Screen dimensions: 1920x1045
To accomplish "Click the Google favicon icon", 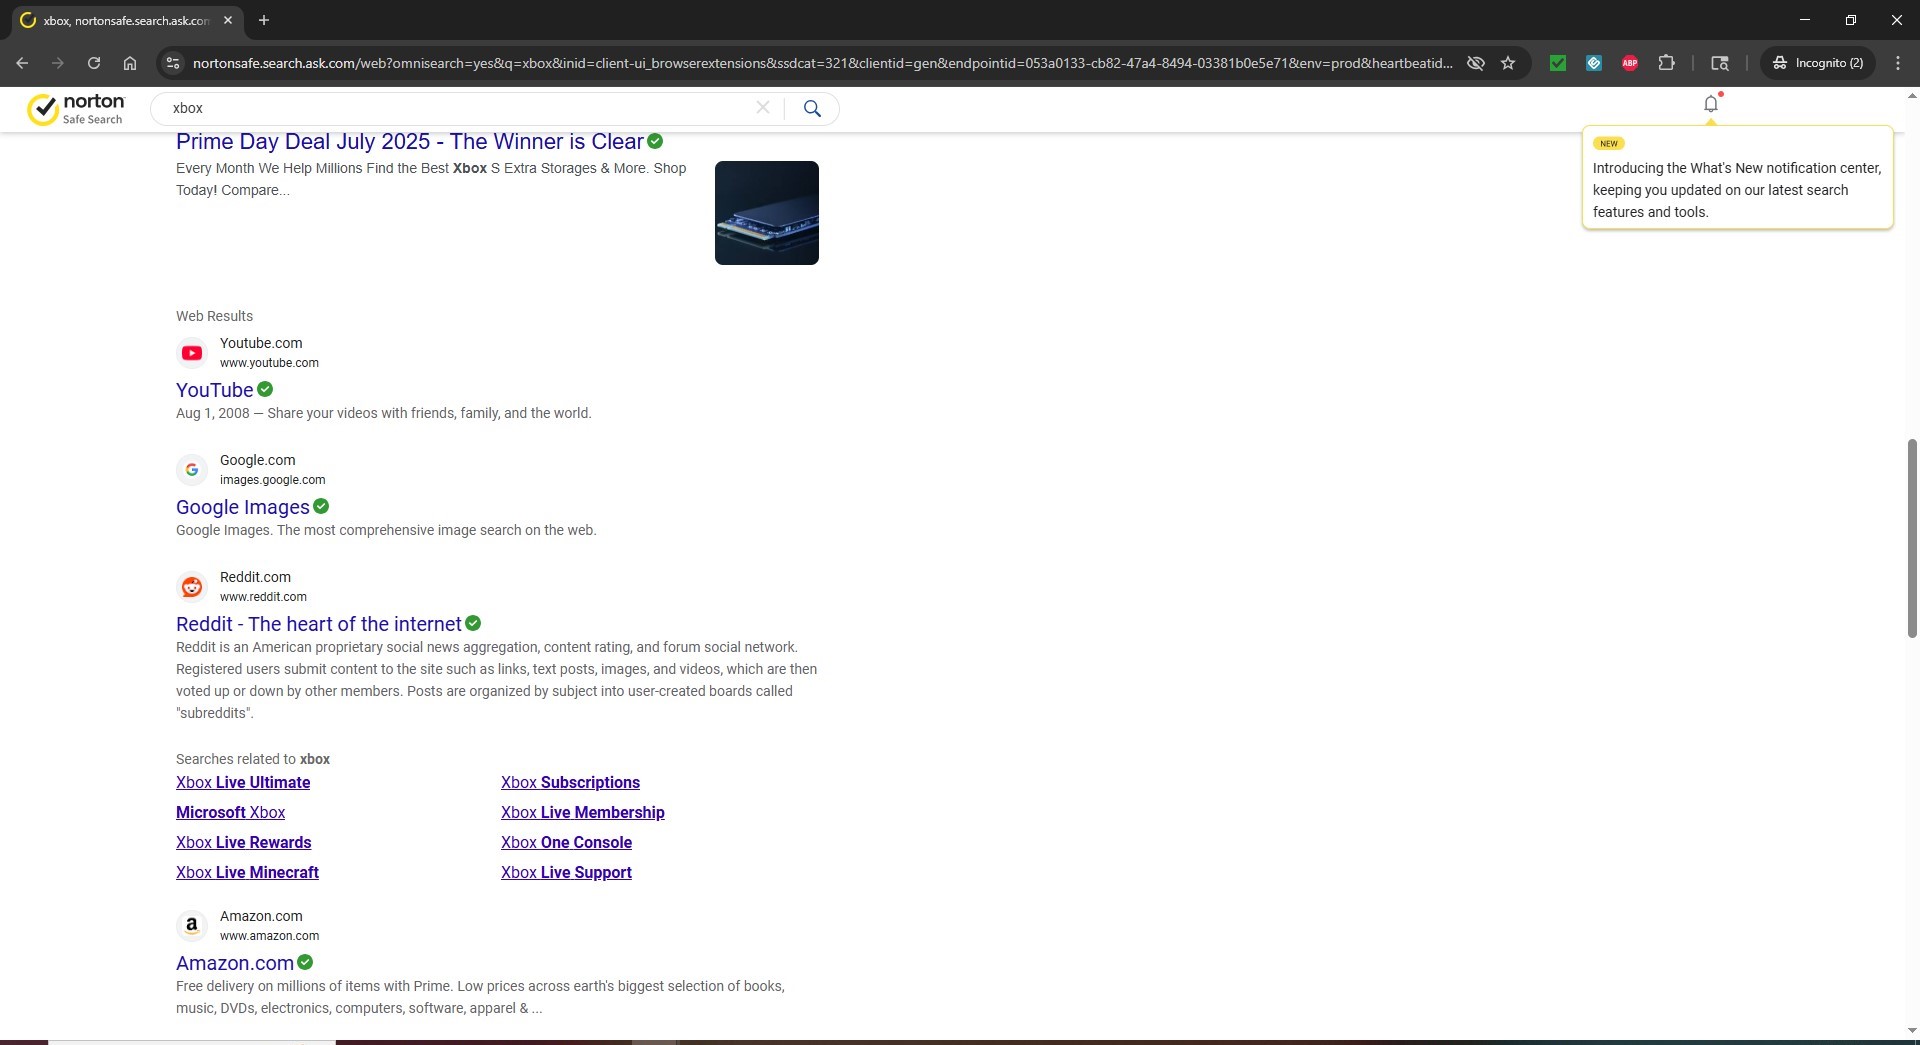I will pyautogui.click(x=192, y=470).
